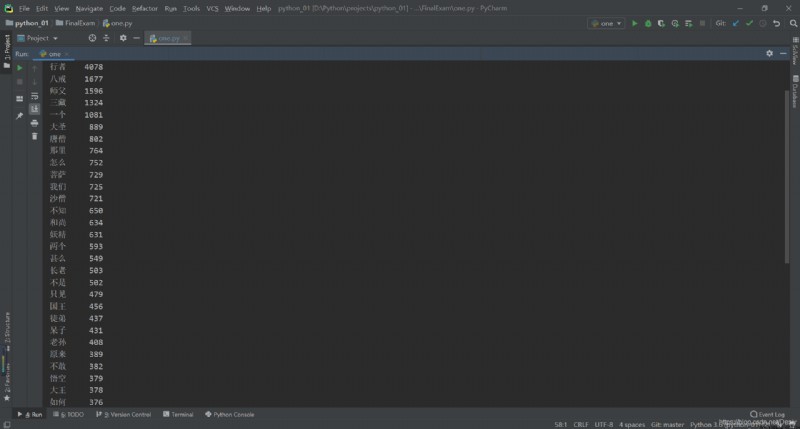Toggle Scroll to End in the console

point(35,109)
